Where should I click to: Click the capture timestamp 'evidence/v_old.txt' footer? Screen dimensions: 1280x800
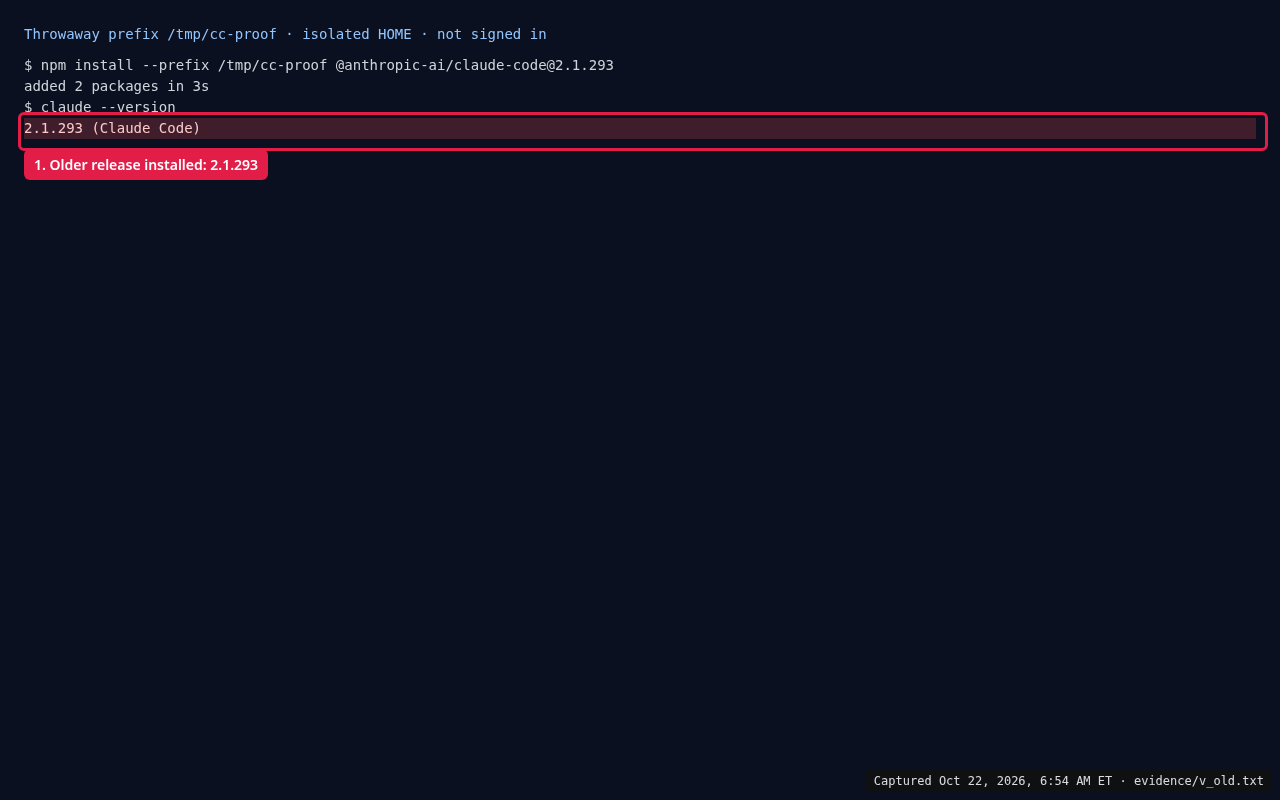(1068, 781)
